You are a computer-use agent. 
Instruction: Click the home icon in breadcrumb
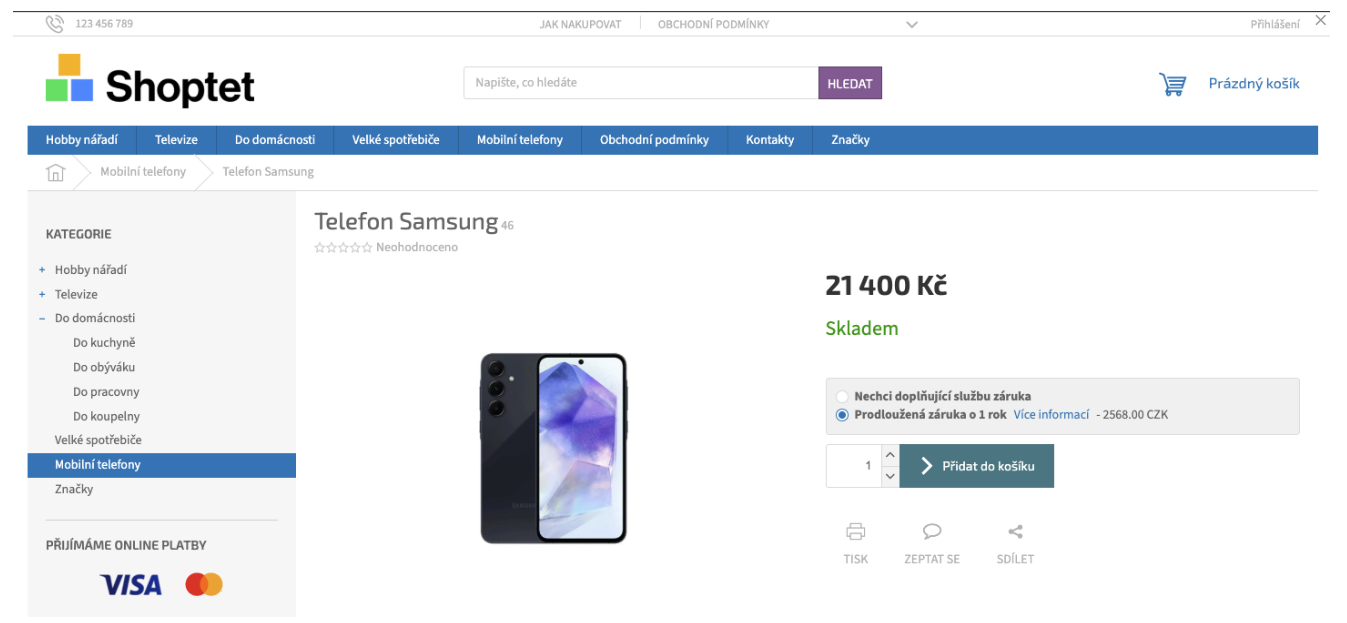tap(56, 172)
